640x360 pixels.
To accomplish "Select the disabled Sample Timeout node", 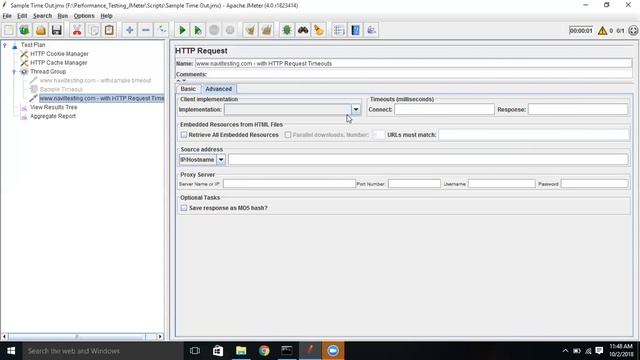I will tap(61, 89).
